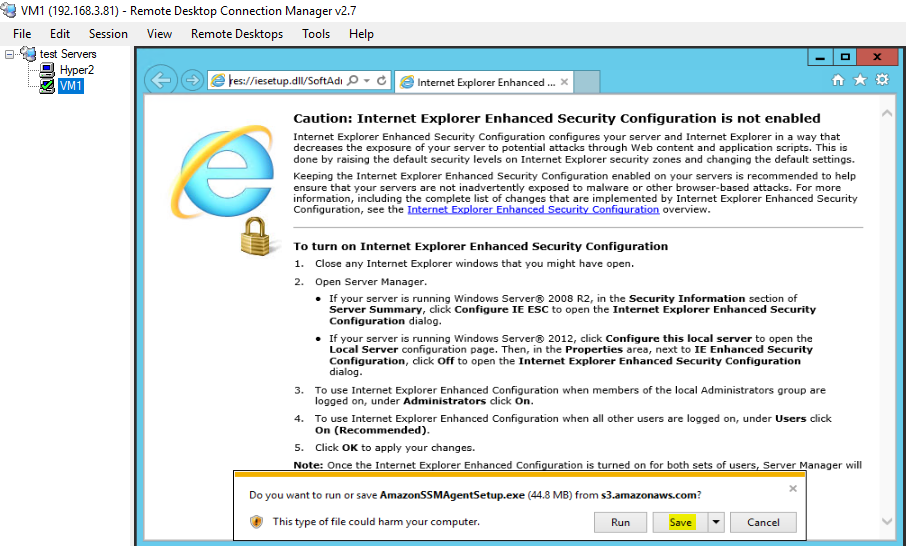Expand the Save options dropdown arrow

tap(716, 522)
